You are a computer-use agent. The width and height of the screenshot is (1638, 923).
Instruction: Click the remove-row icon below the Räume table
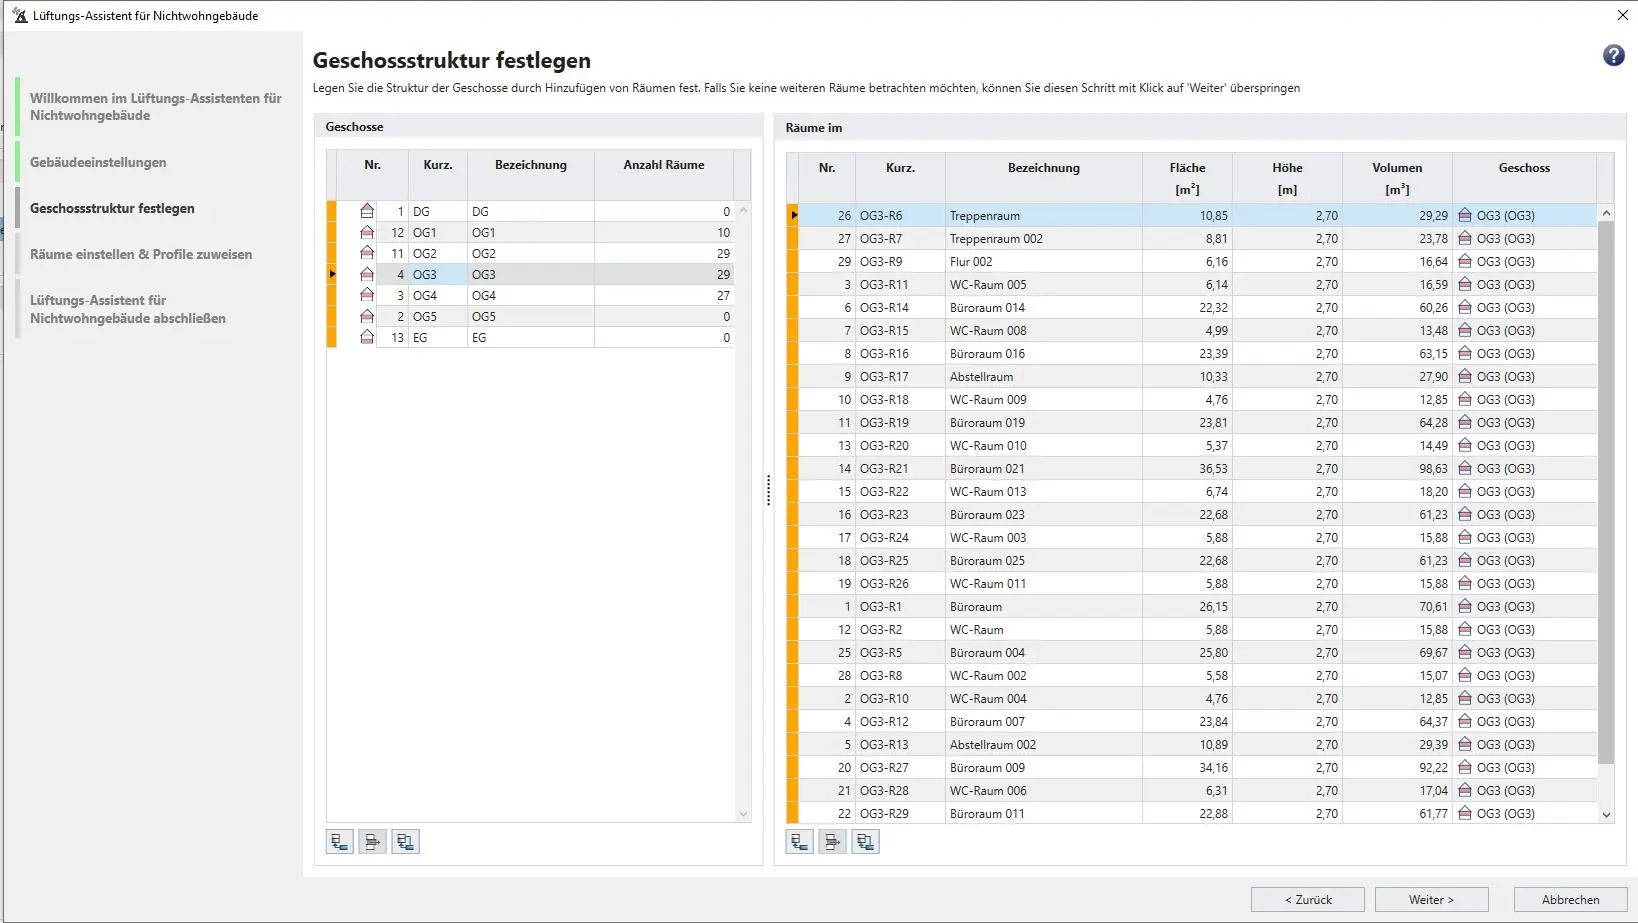(x=832, y=842)
